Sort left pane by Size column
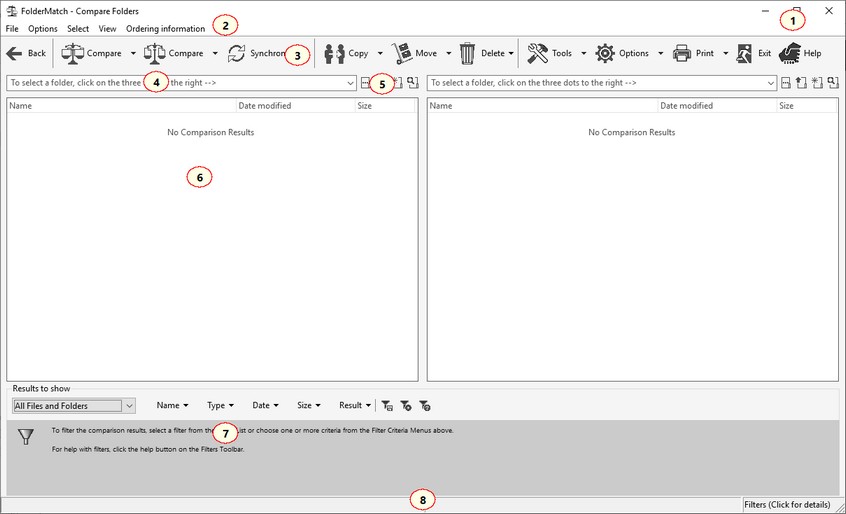 [x=385, y=106]
